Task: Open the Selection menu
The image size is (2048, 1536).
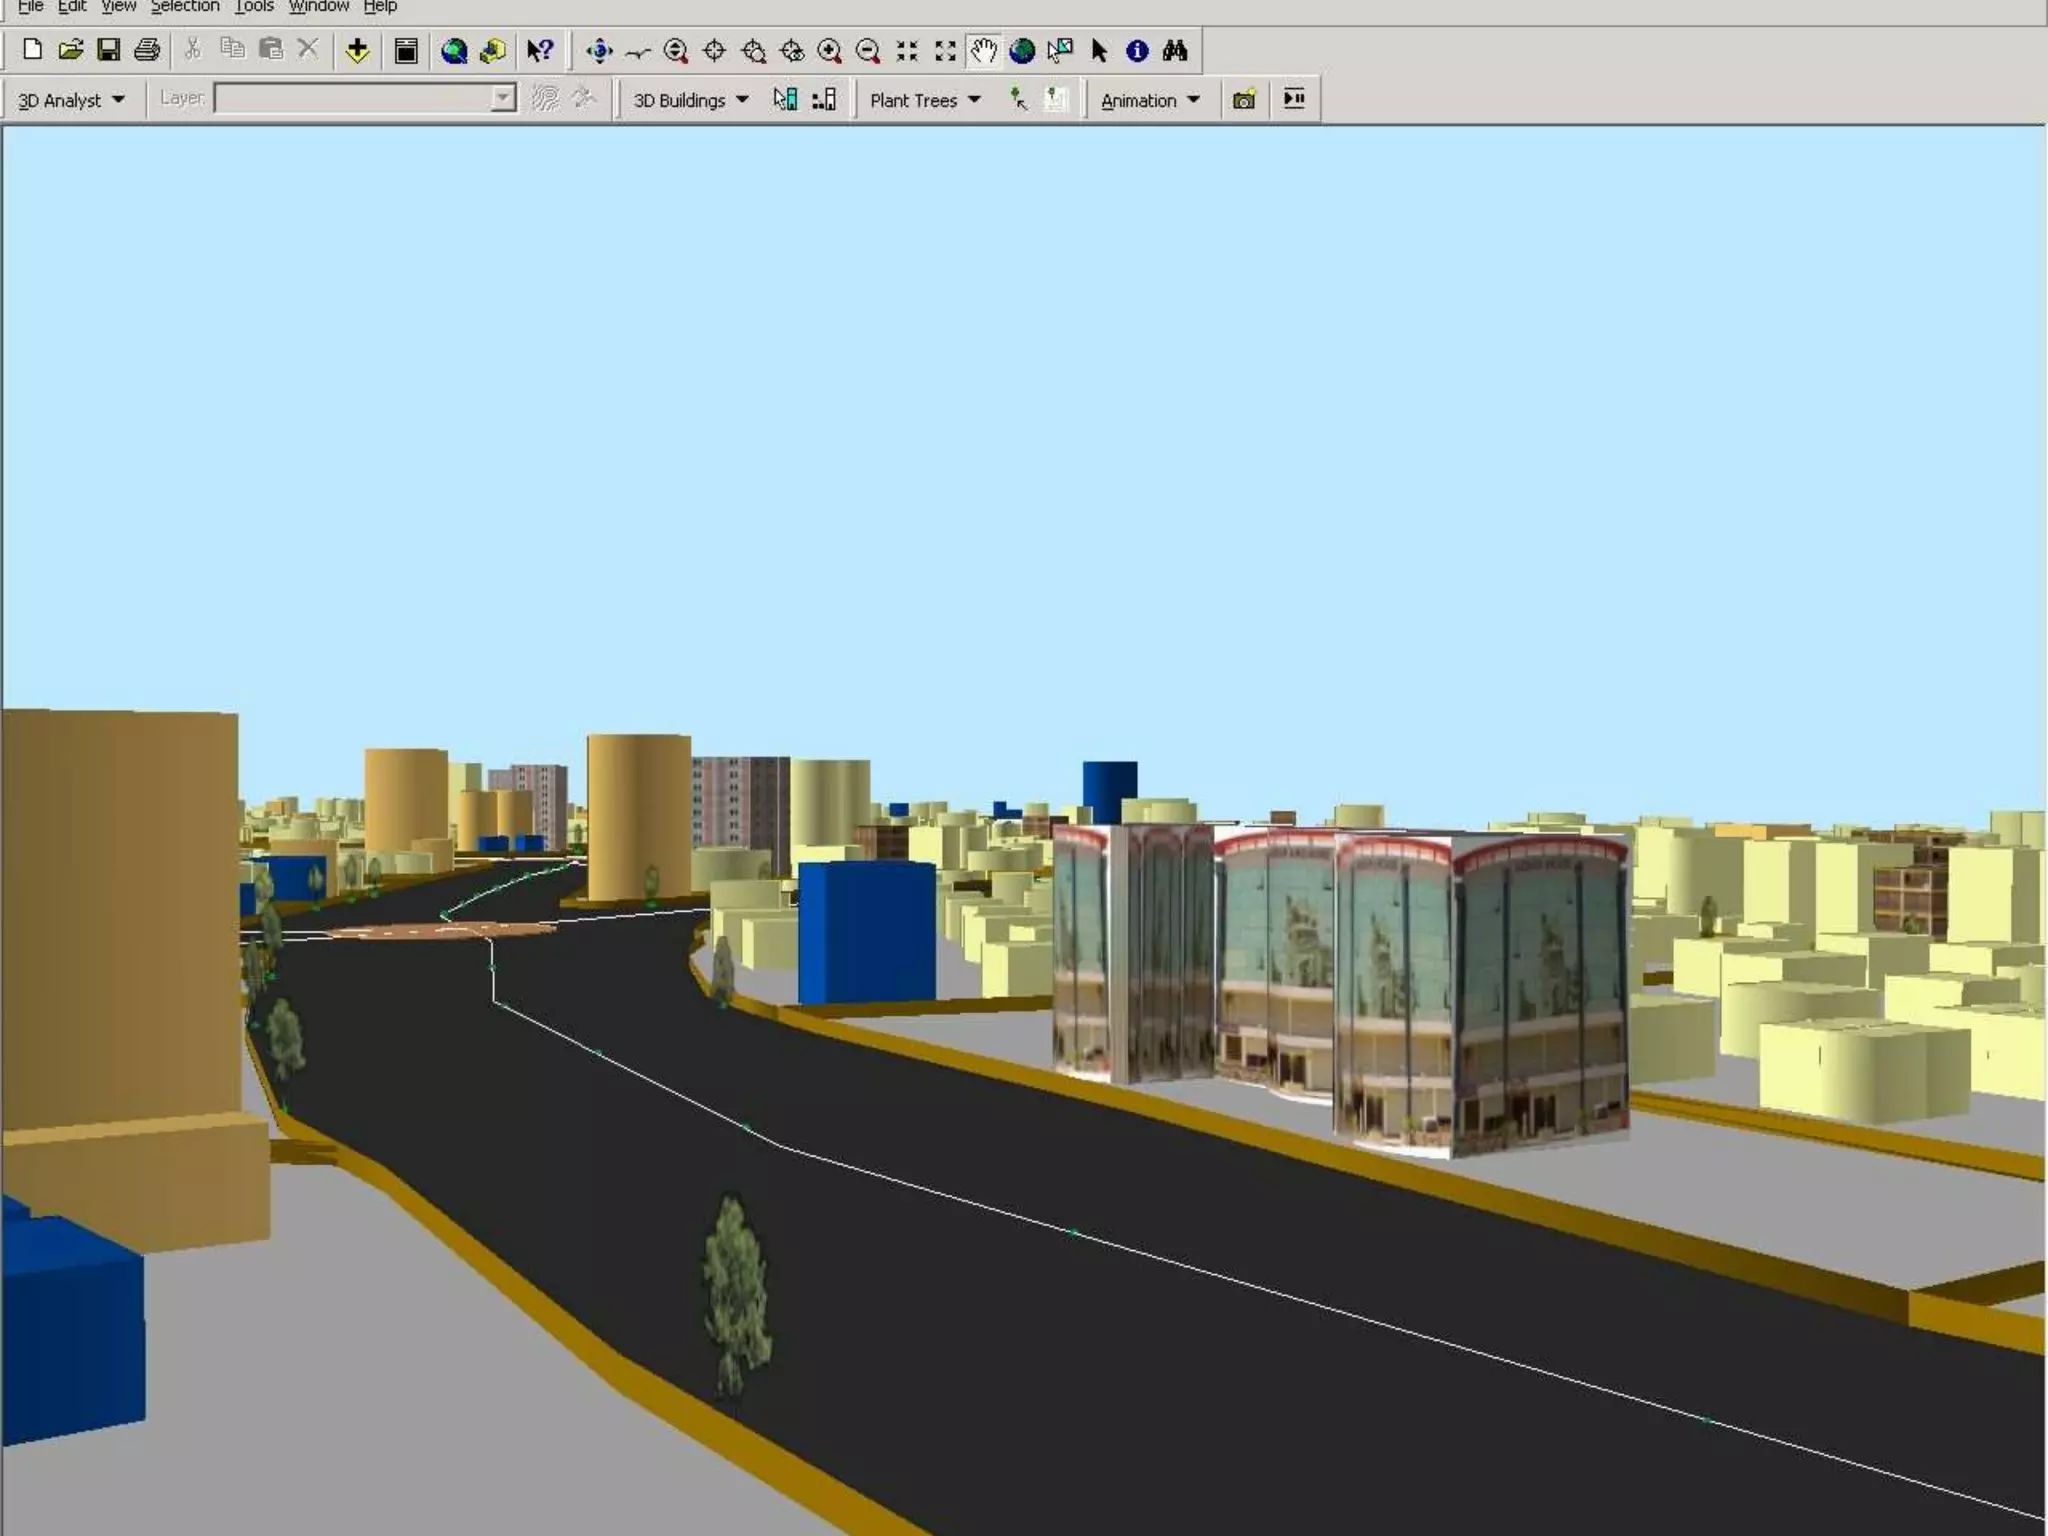Action: pyautogui.click(x=185, y=7)
